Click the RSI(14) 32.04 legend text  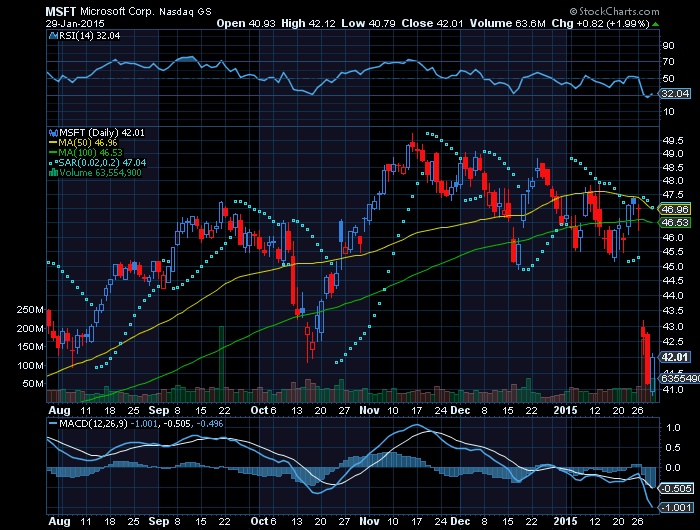(x=89, y=36)
